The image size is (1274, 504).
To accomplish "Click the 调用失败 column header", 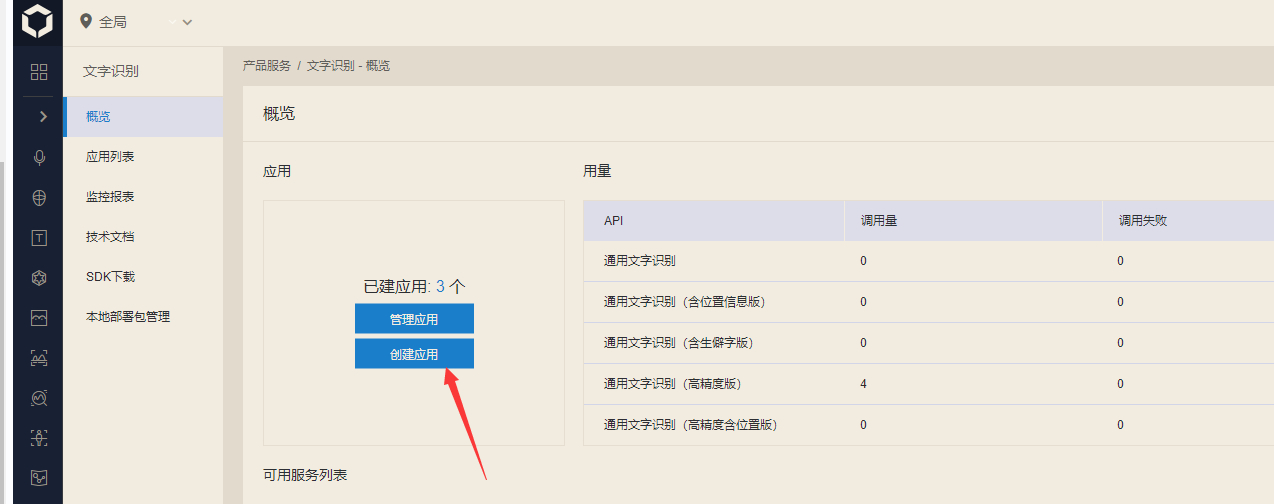I will point(1143,221).
